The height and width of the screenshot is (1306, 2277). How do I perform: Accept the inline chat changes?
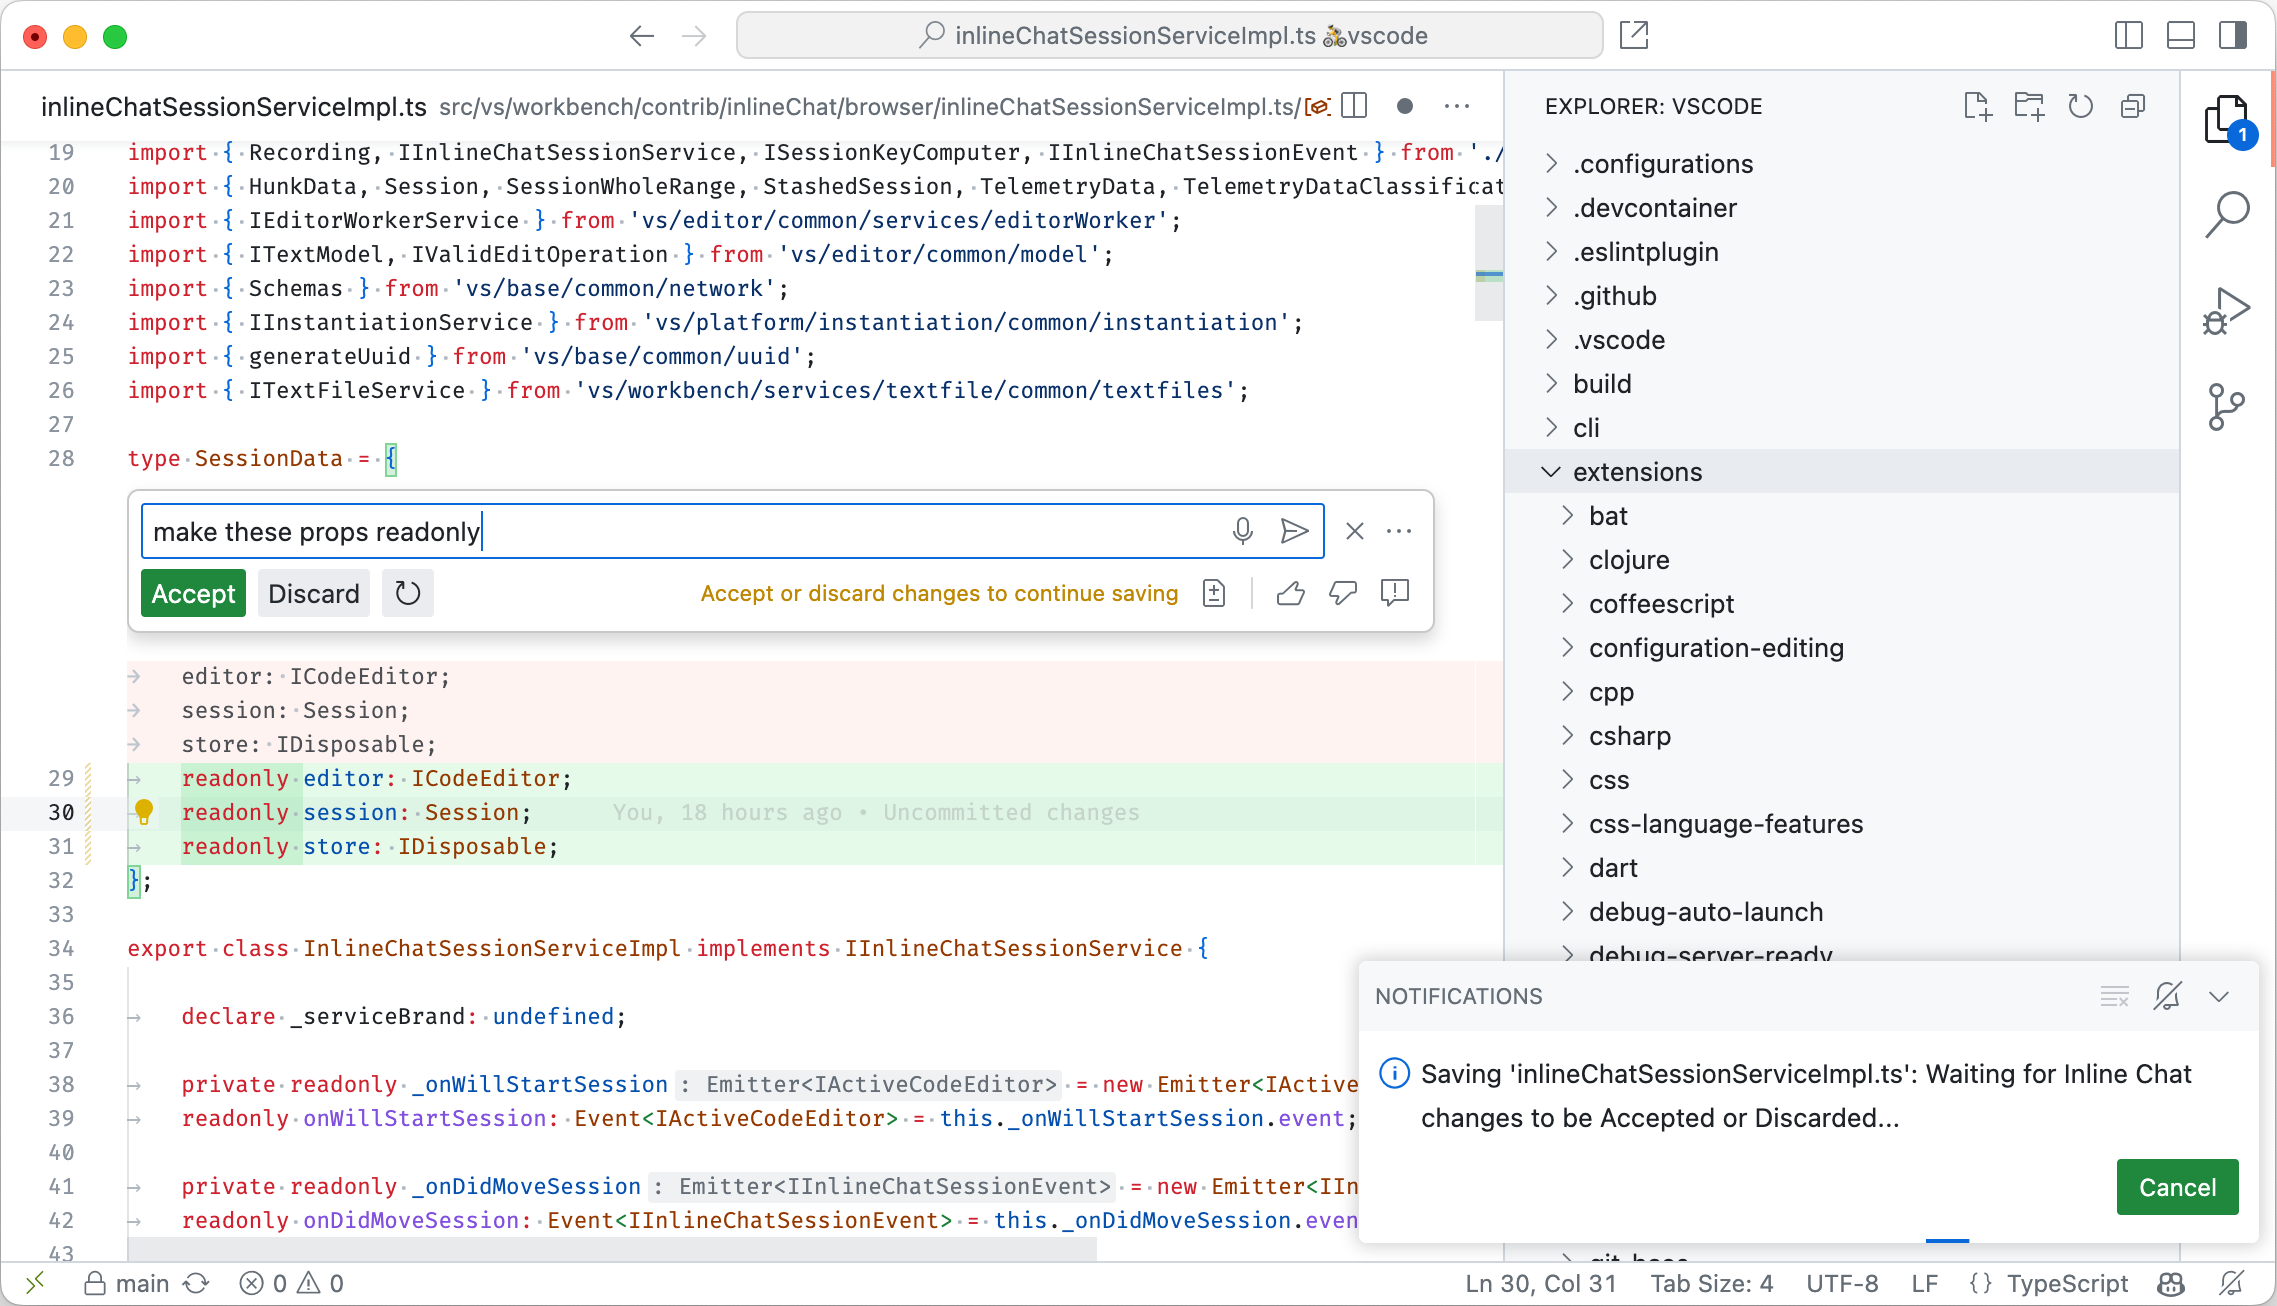tap(192, 593)
